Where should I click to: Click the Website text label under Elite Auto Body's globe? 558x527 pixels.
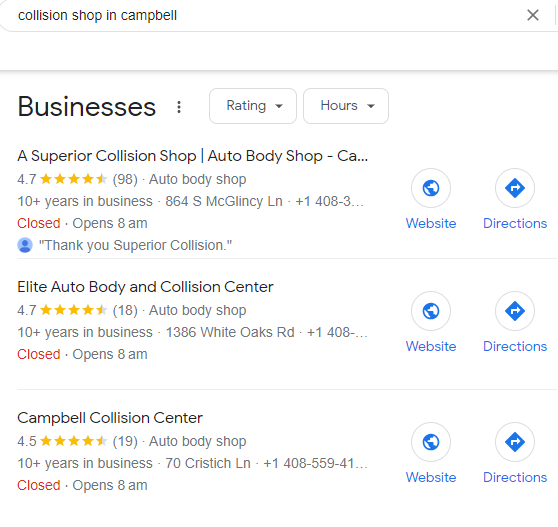(431, 346)
